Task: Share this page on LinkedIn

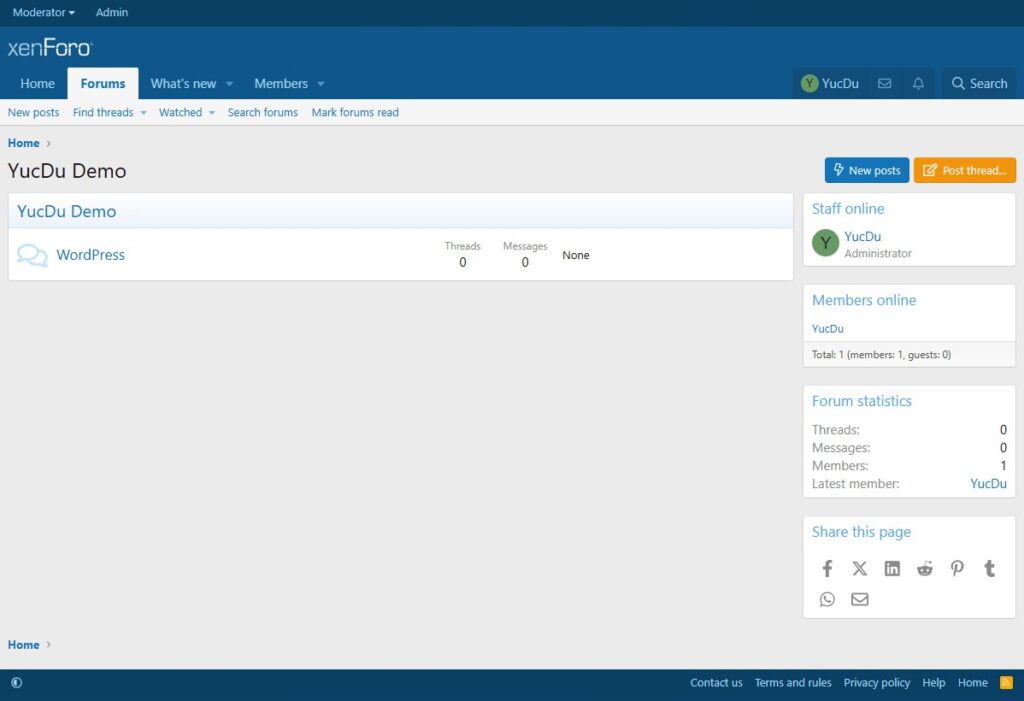Action: click(x=892, y=568)
